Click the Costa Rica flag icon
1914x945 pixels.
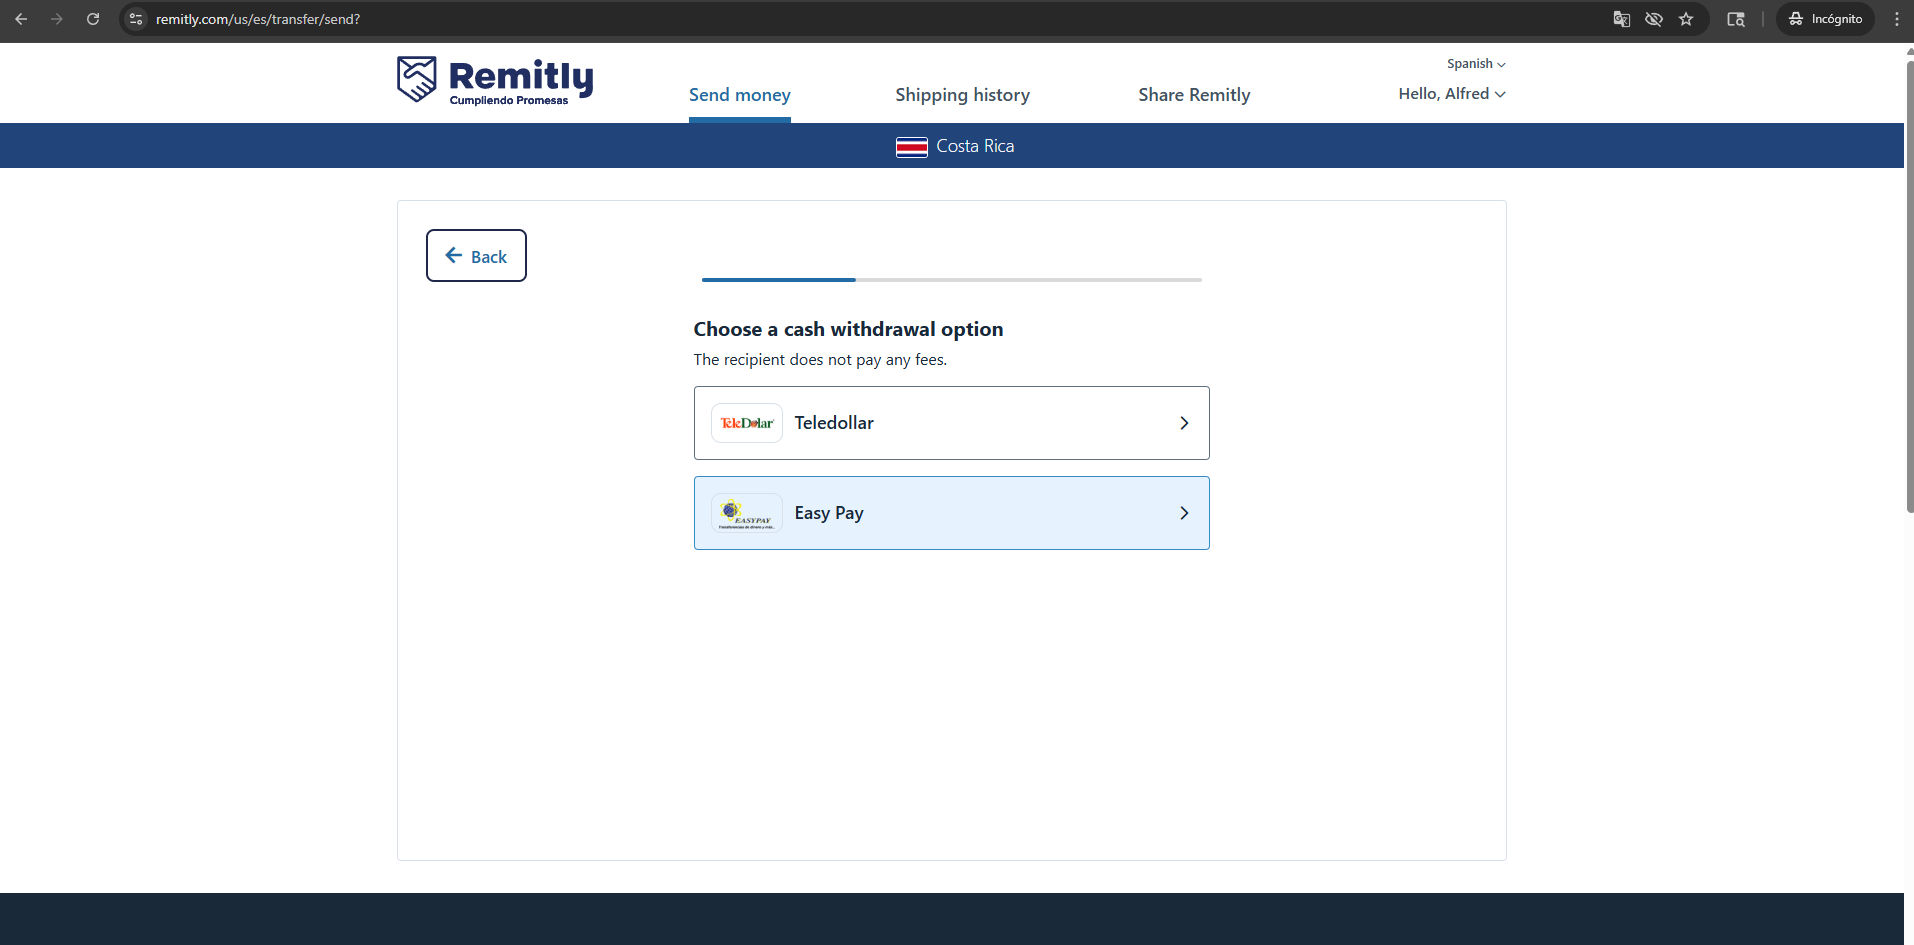tap(911, 147)
